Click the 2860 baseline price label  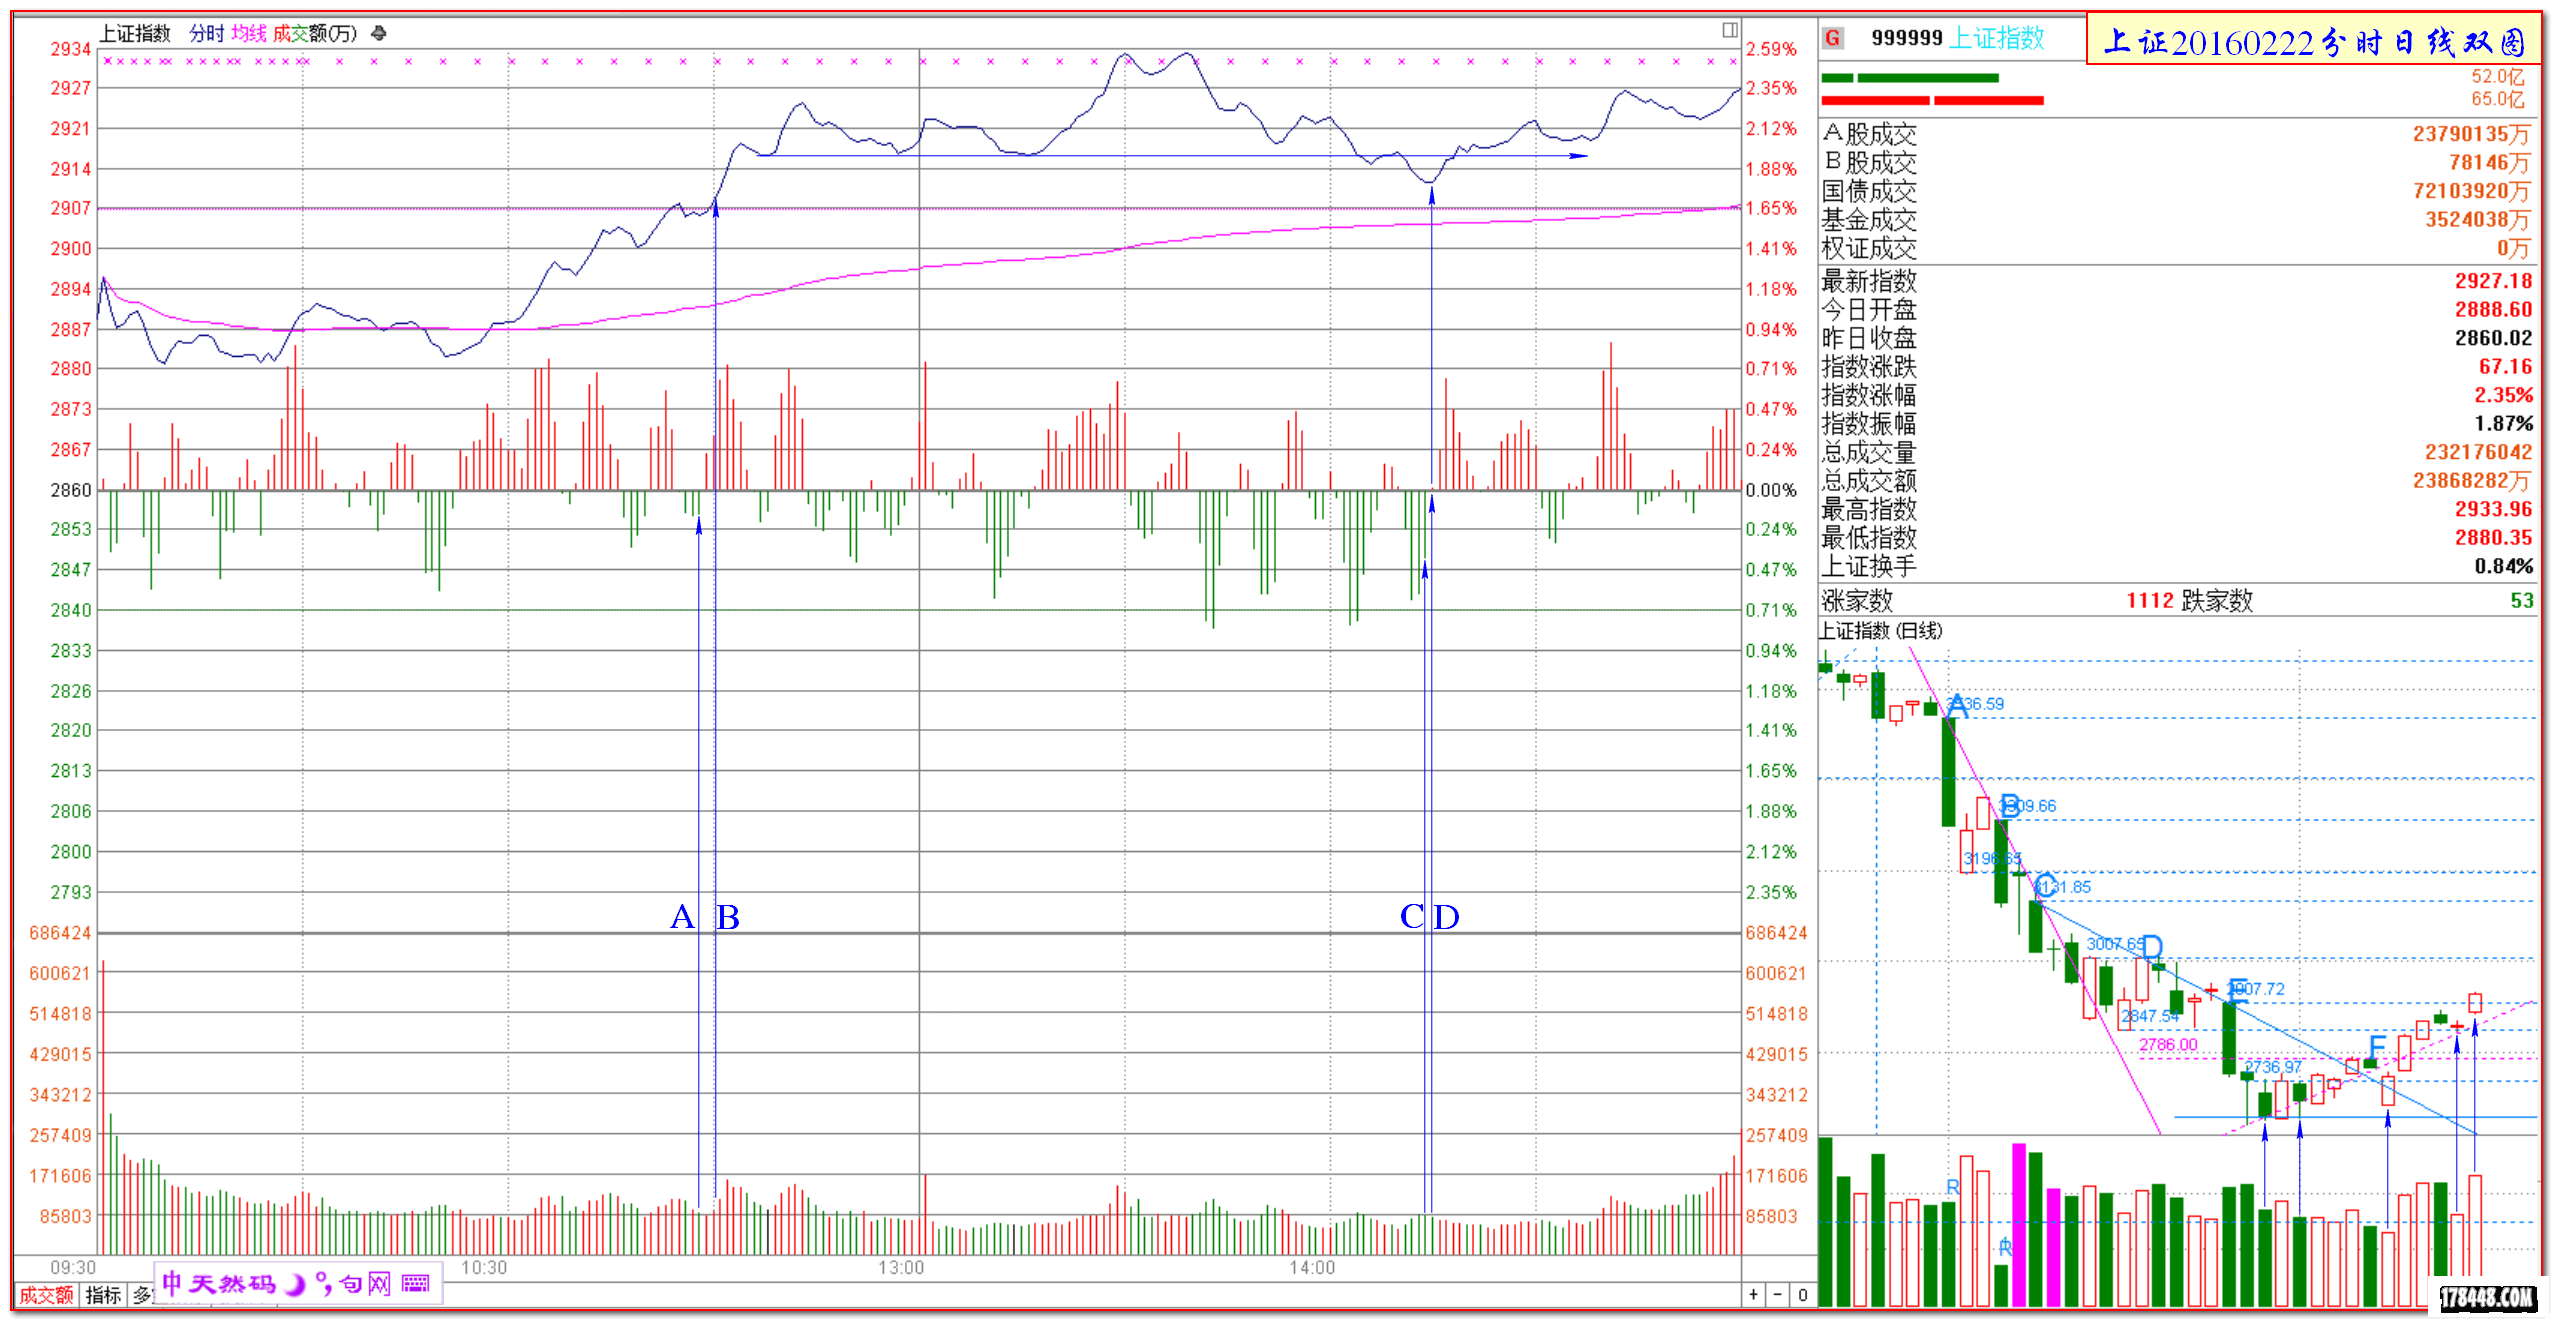70,490
